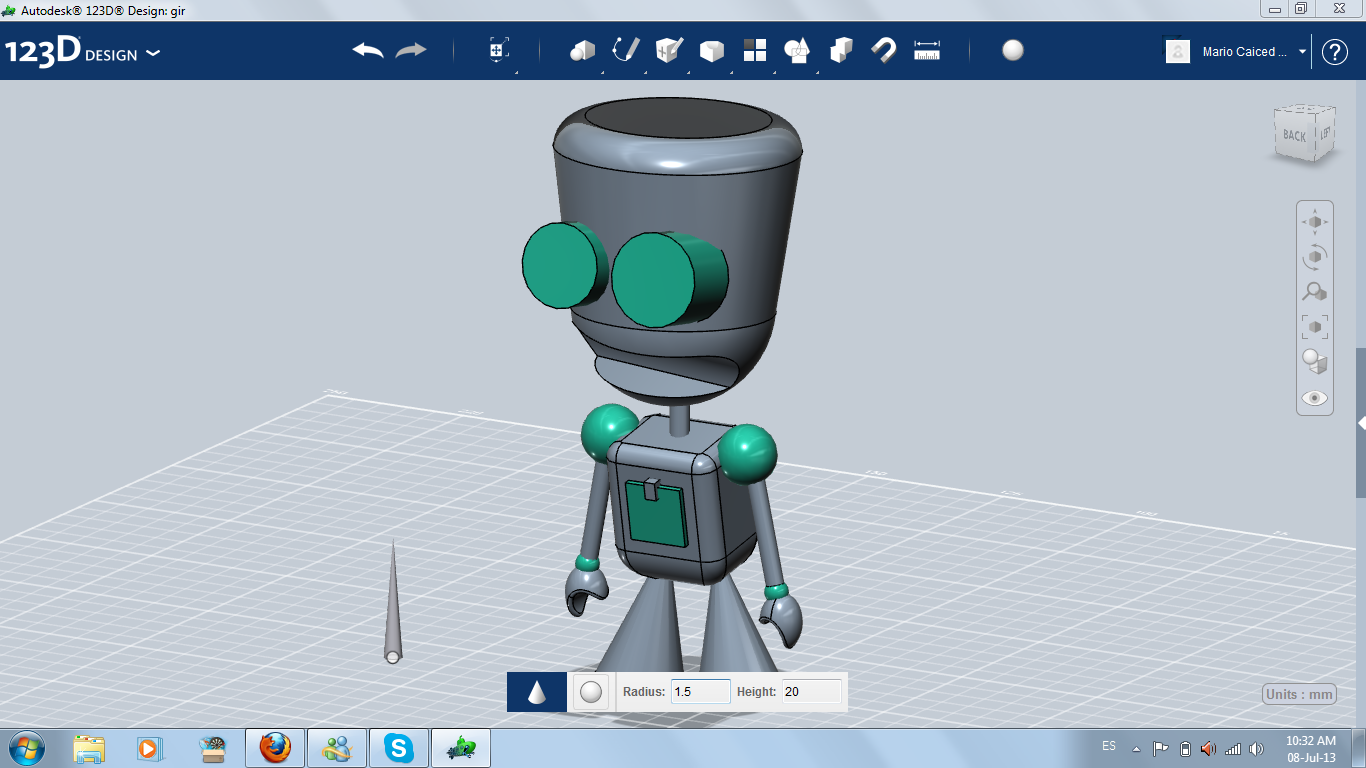Redo the action with the redo arrow
The width and height of the screenshot is (1366, 768).
(411, 50)
